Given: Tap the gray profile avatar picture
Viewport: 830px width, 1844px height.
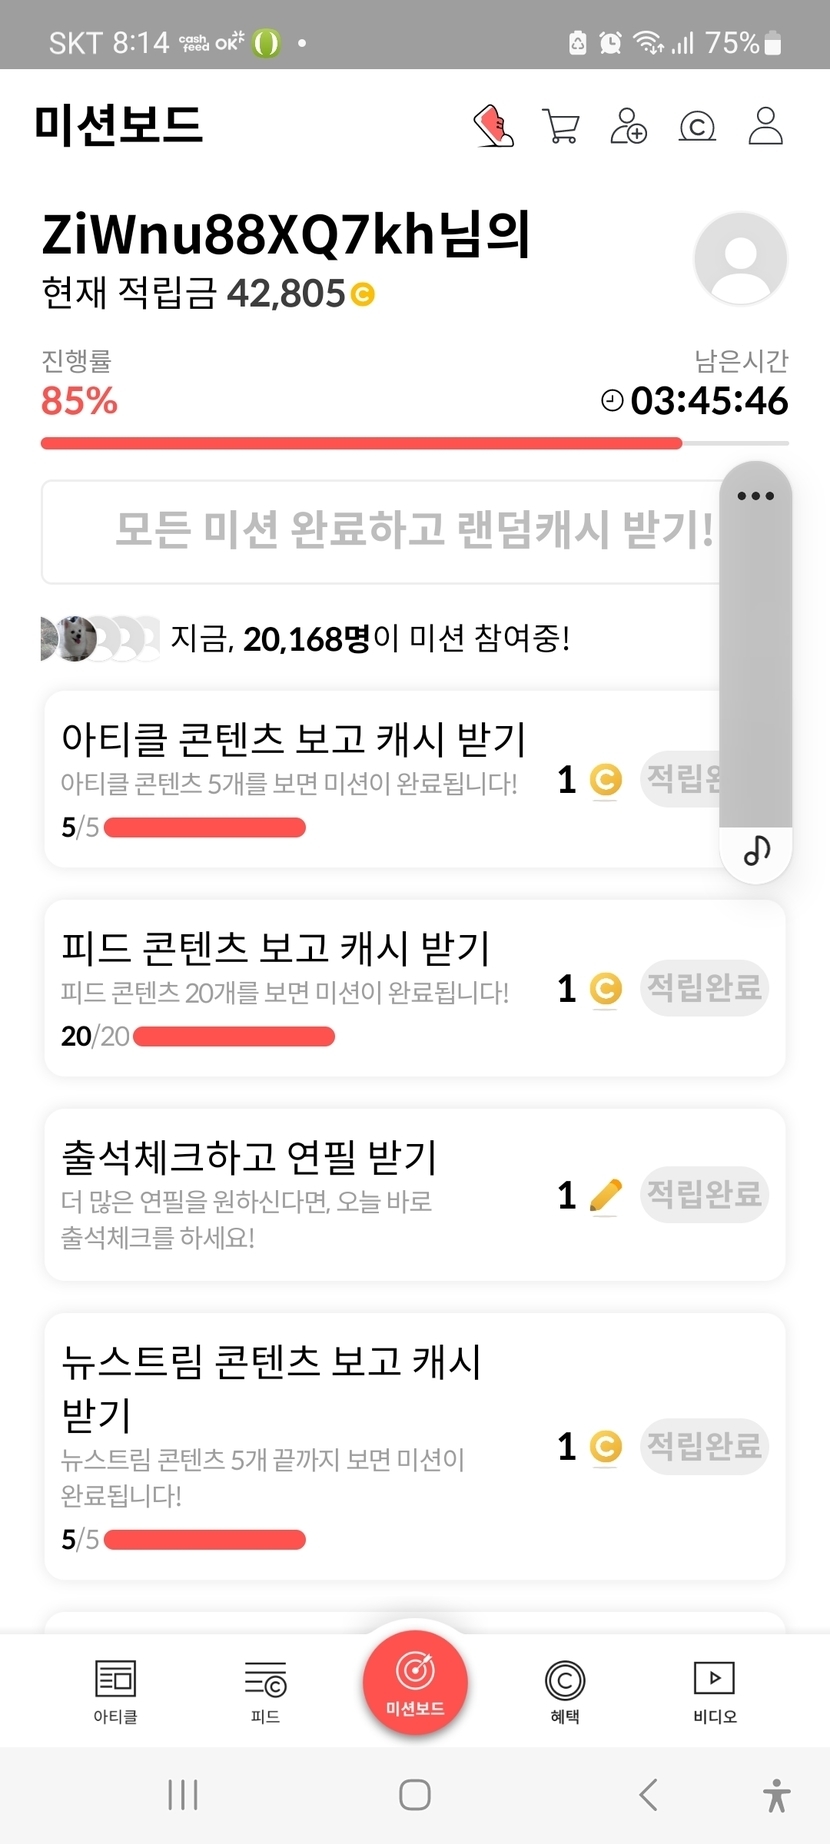Looking at the screenshot, I should pos(740,258).
